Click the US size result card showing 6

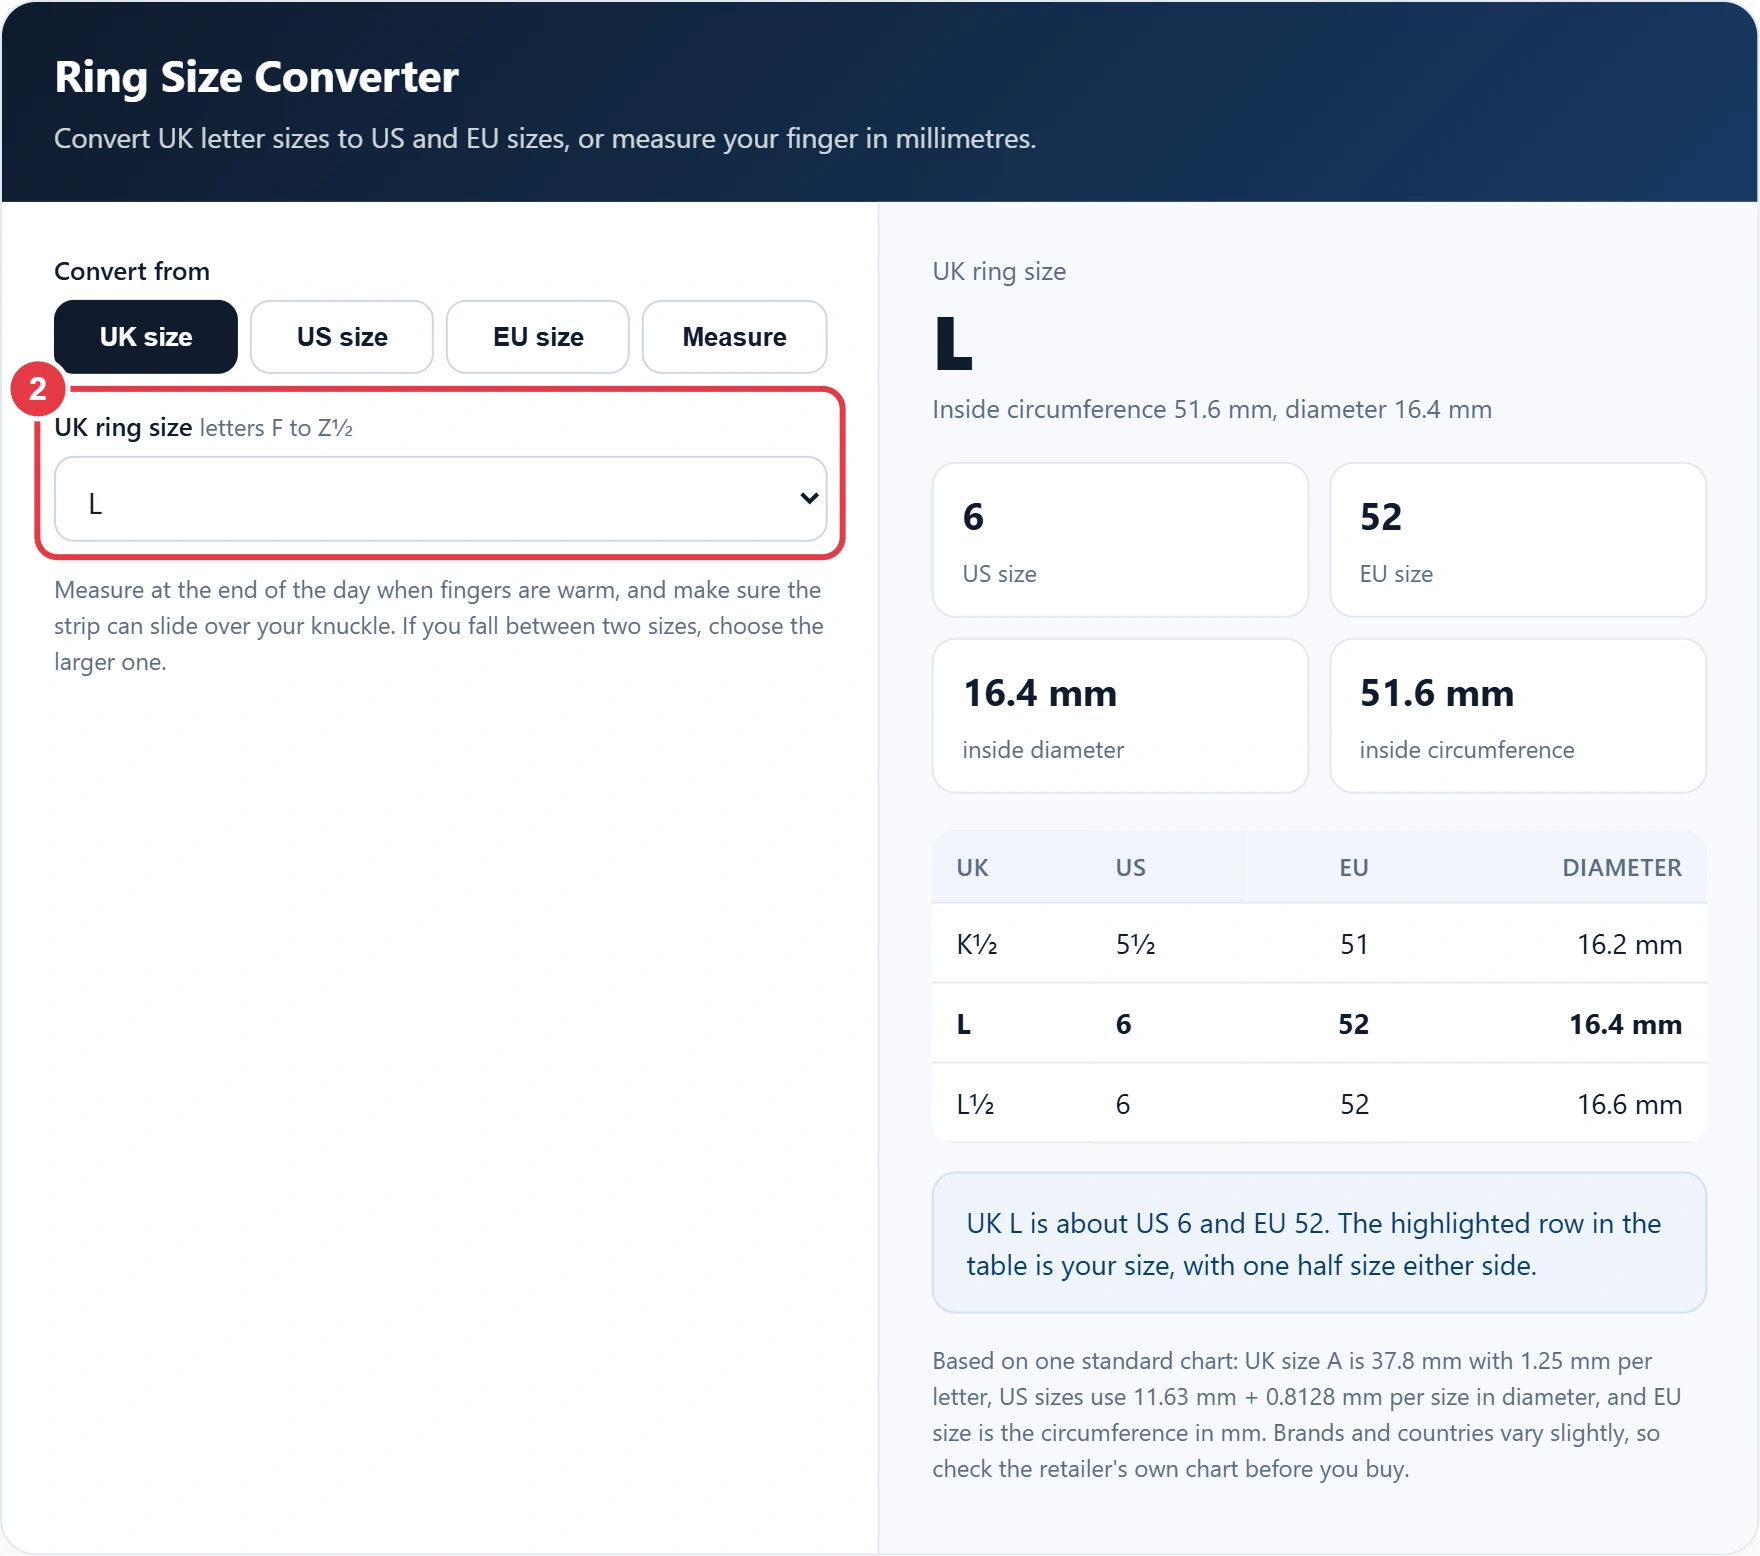(x=1120, y=540)
